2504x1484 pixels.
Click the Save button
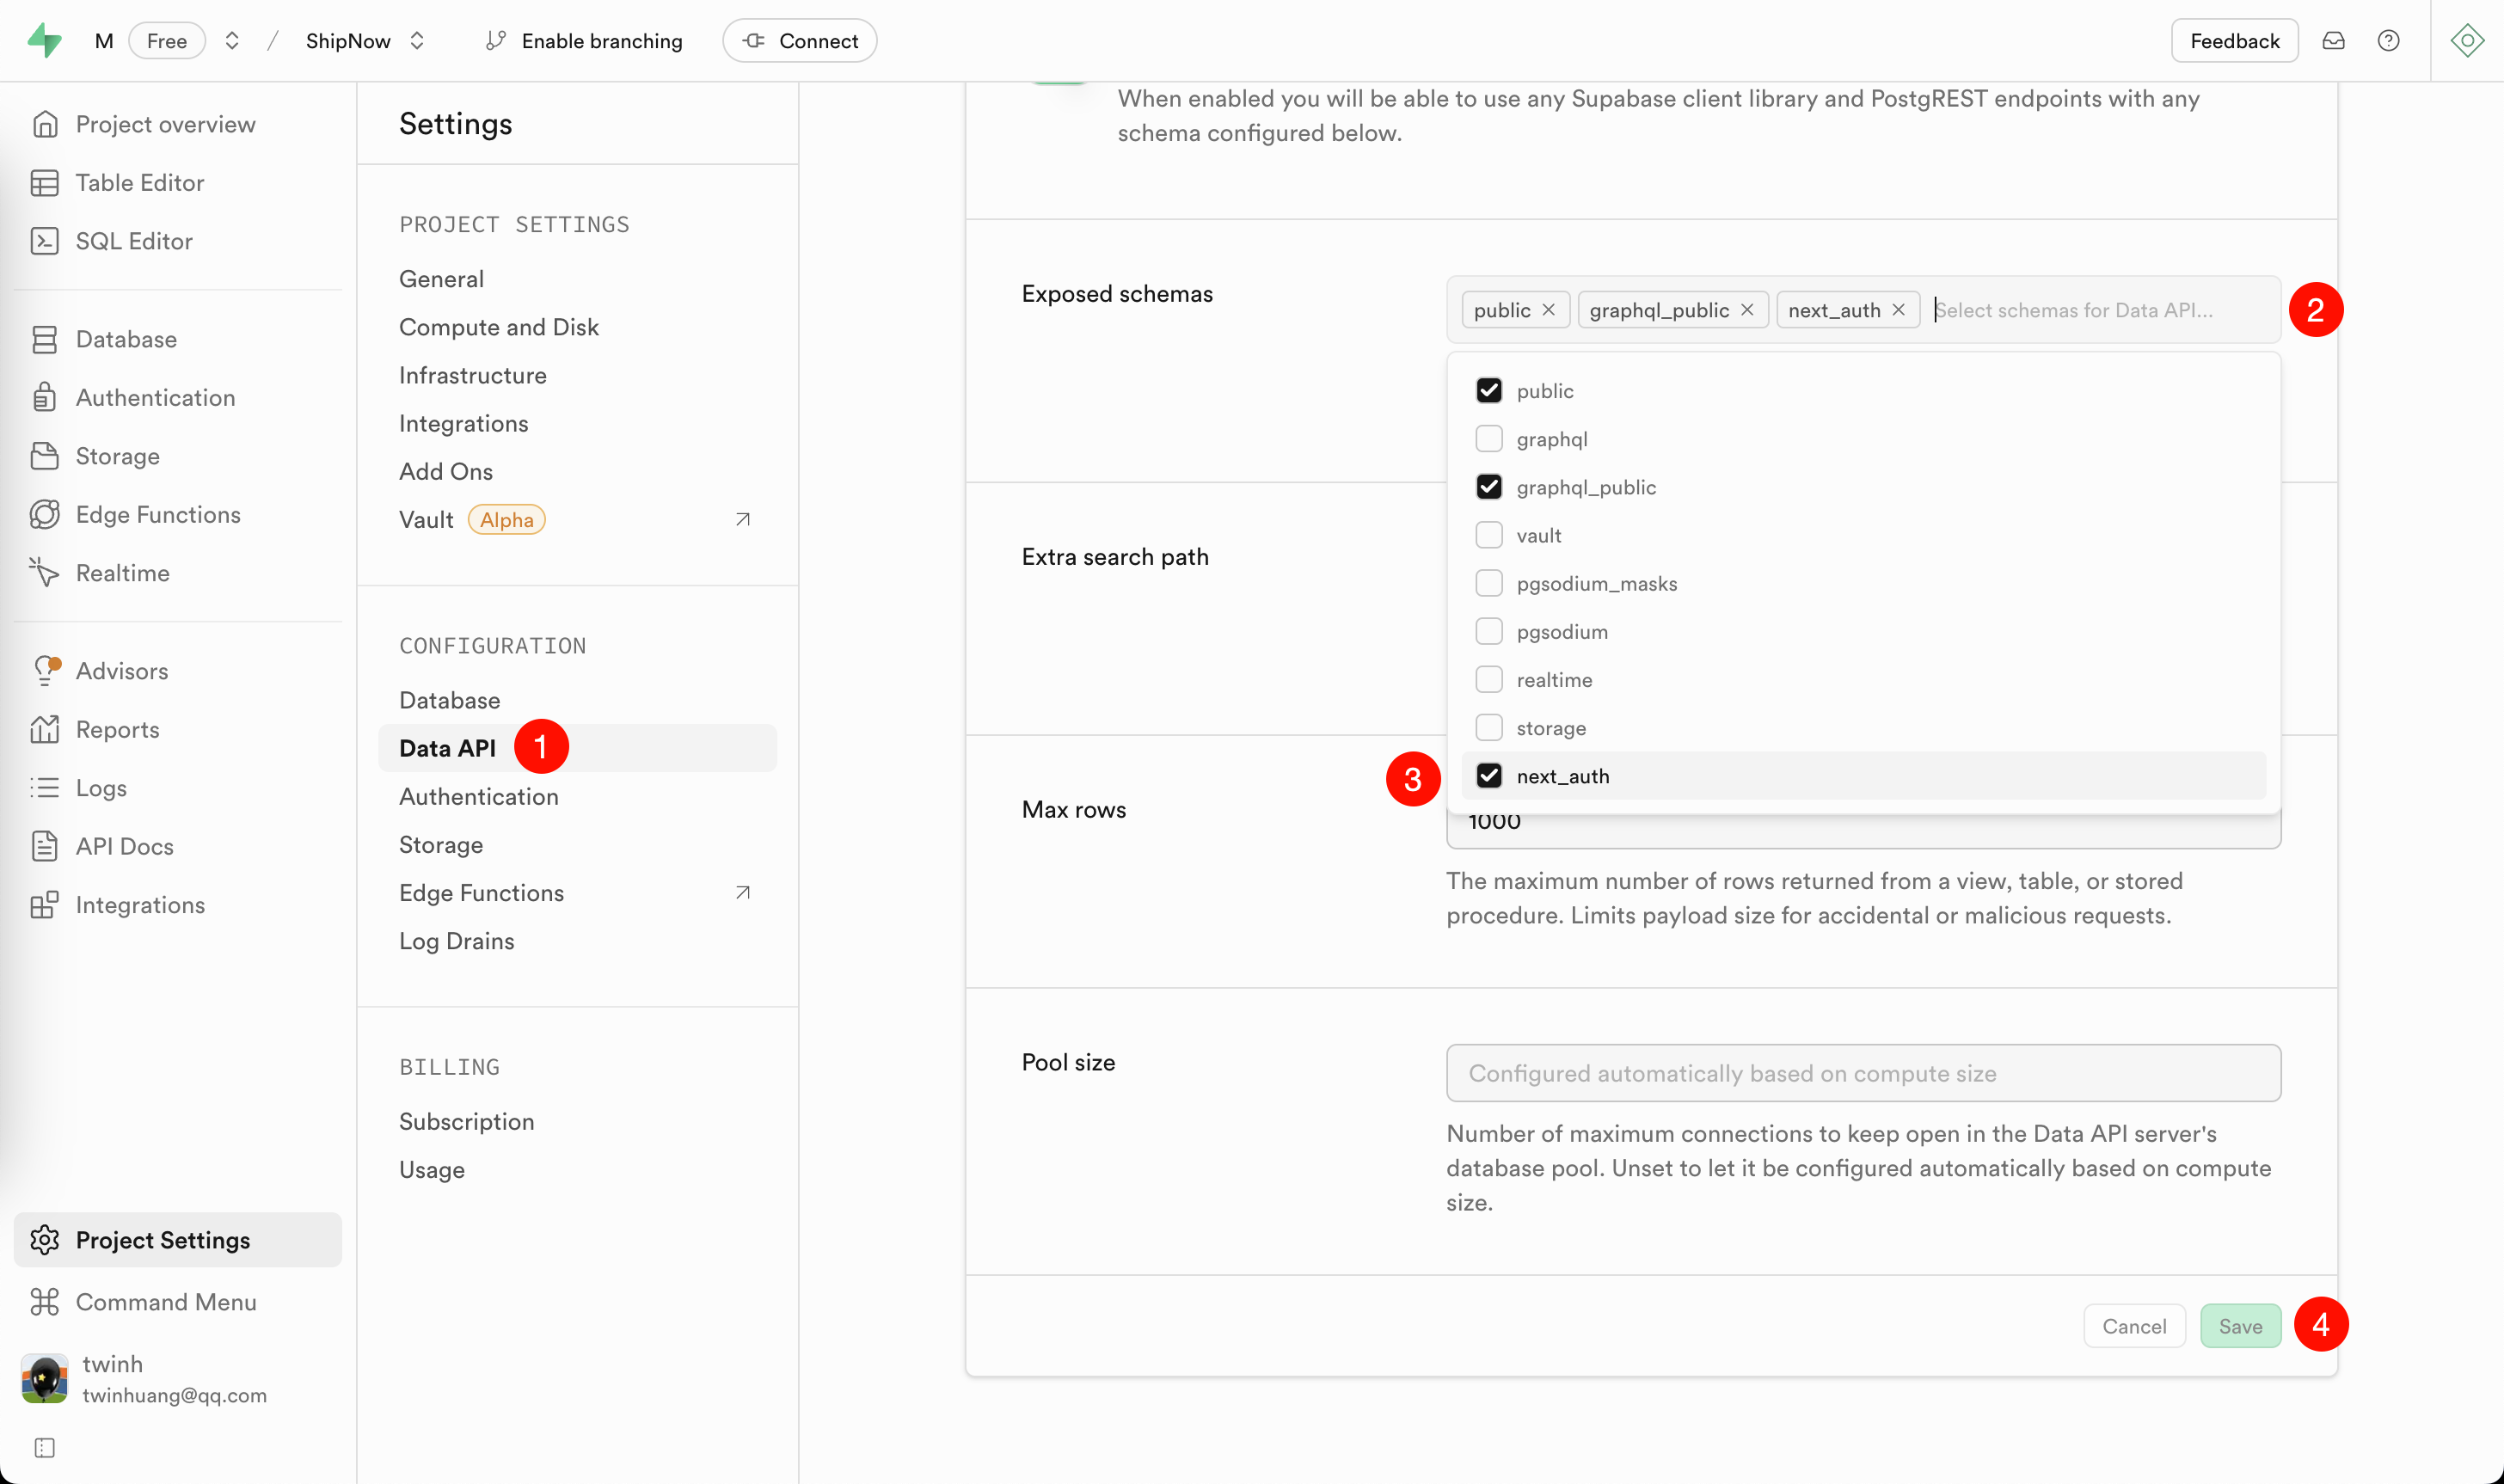(2239, 1326)
